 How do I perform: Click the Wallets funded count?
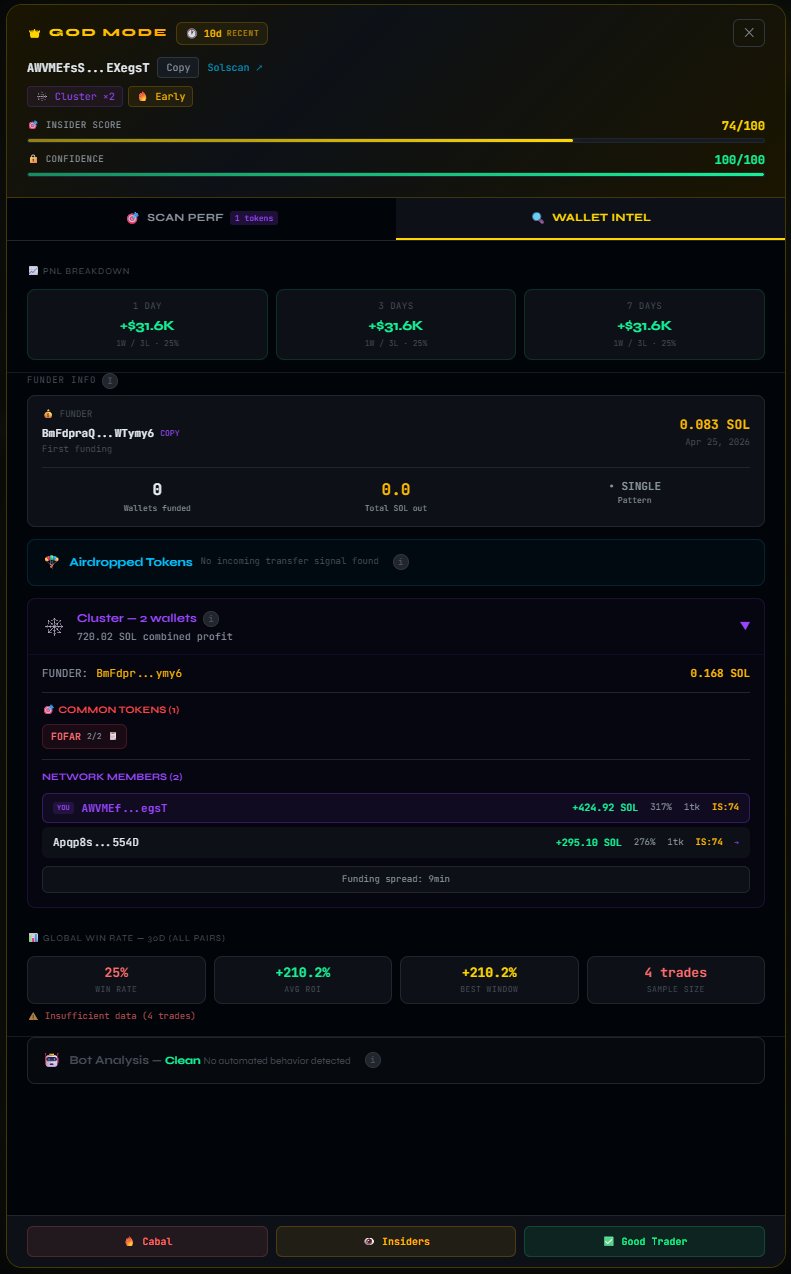[x=157, y=490]
